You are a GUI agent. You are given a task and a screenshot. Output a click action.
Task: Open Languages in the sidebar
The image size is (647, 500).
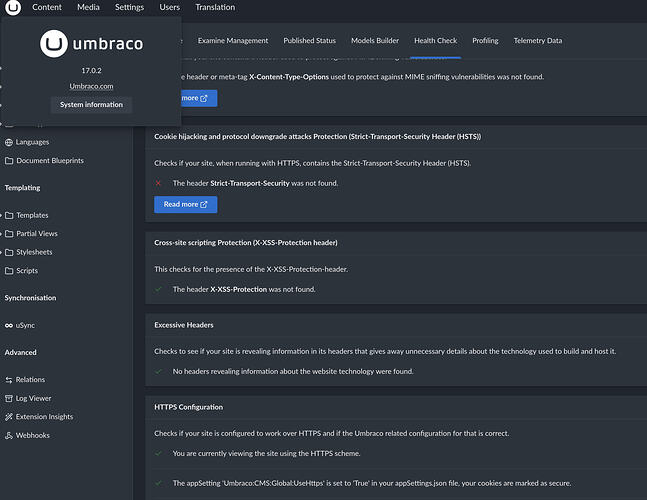click(32, 142)
